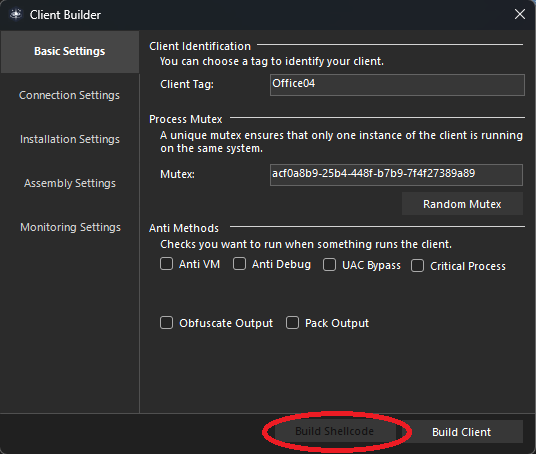Select the Assembly Settings tab

click(70, 183)
